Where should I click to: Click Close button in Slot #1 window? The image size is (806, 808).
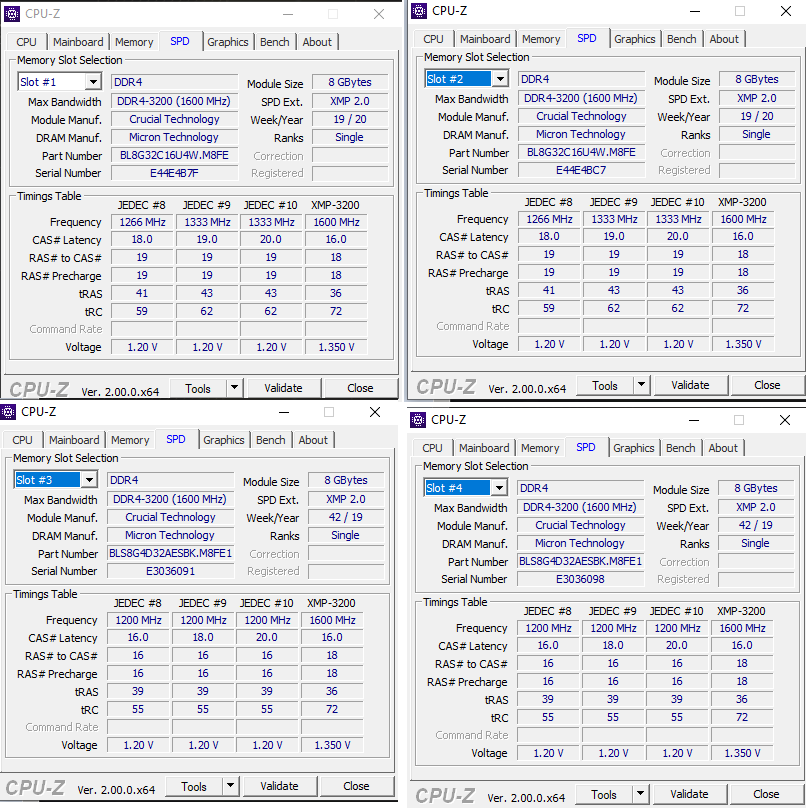pos(360,388)
